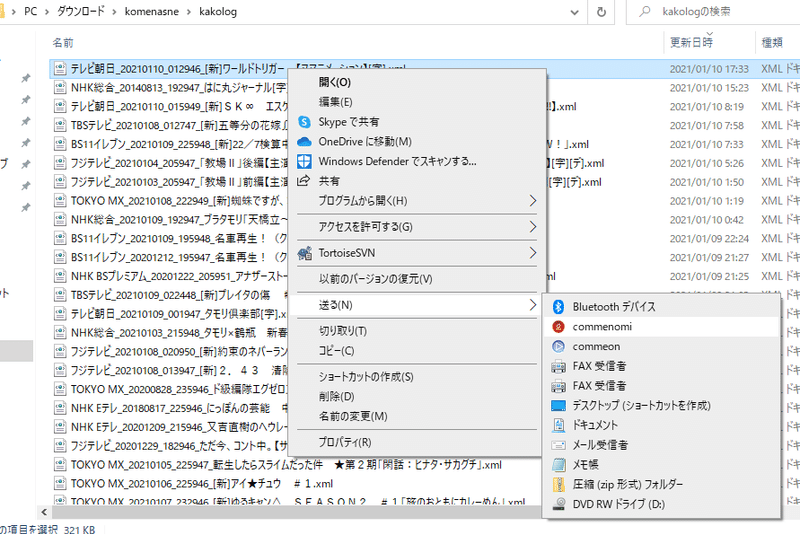This screenshot has height=534, width=800.
Task: Expand プログラムから開く submenu arrow
Action: pos(532,201)
